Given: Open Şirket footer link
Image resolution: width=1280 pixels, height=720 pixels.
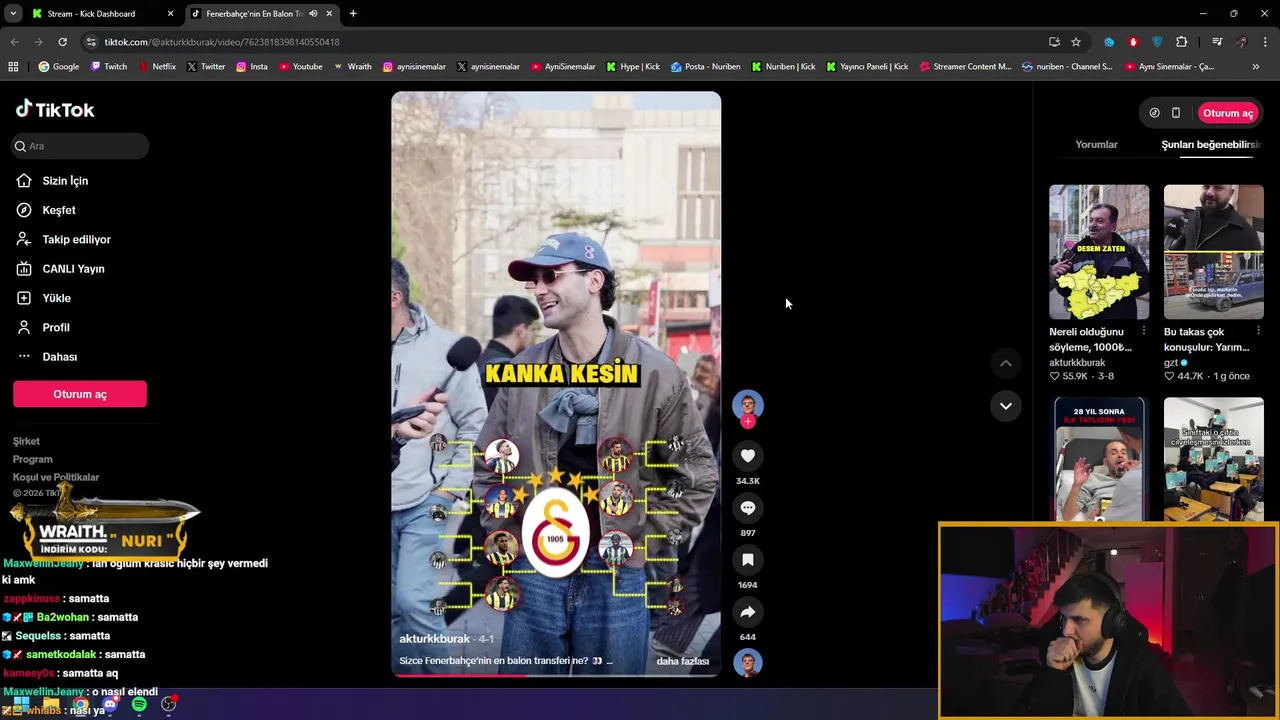Looking at the screenshot, I should point(26,441).
